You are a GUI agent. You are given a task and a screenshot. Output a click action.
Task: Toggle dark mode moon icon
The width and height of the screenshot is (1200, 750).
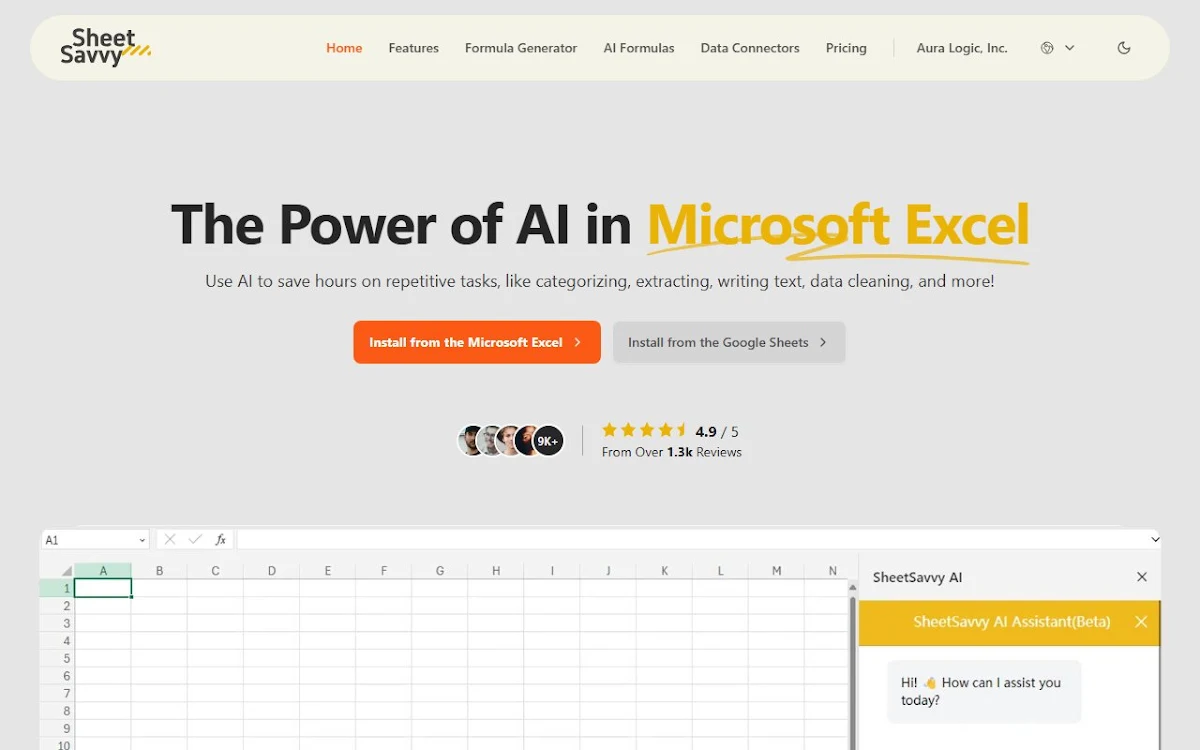1124,48
